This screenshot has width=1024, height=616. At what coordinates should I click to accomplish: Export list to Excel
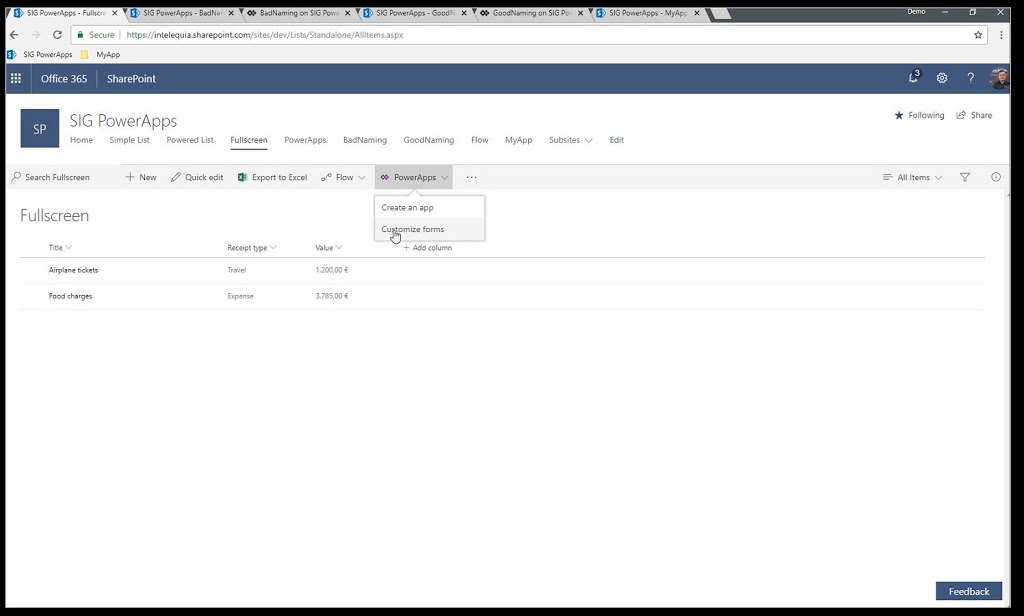click(x=272, y=177)
